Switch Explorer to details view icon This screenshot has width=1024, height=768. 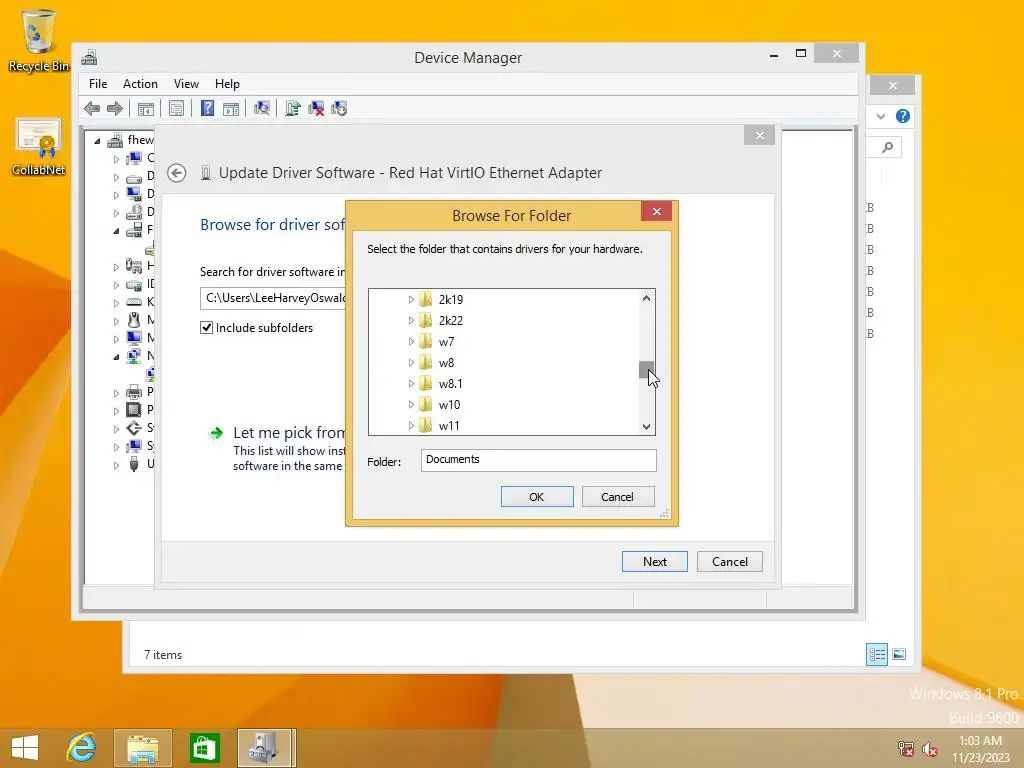(876, 654)
